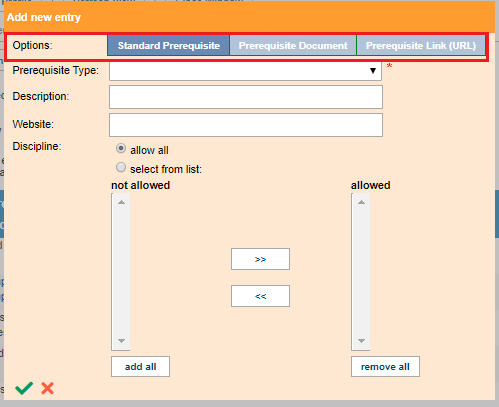Move selection back with << button

coord(260,296)
